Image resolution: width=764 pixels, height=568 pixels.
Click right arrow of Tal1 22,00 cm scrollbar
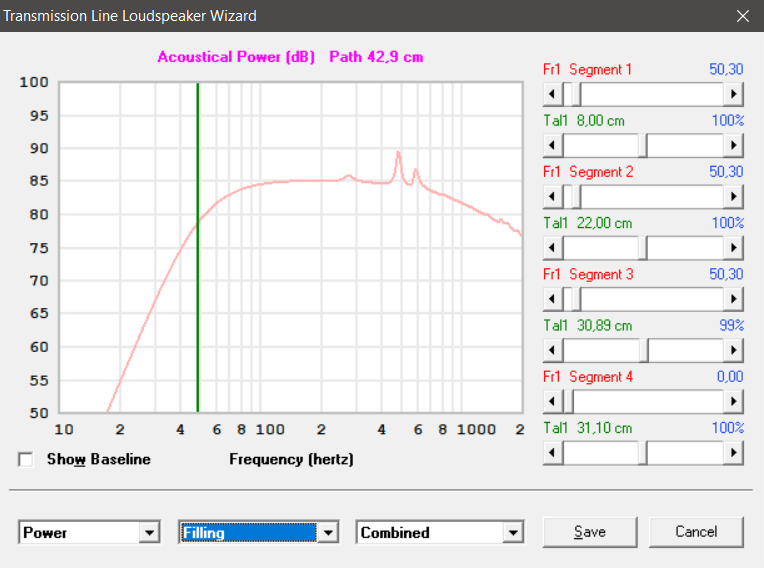point(733,247)
